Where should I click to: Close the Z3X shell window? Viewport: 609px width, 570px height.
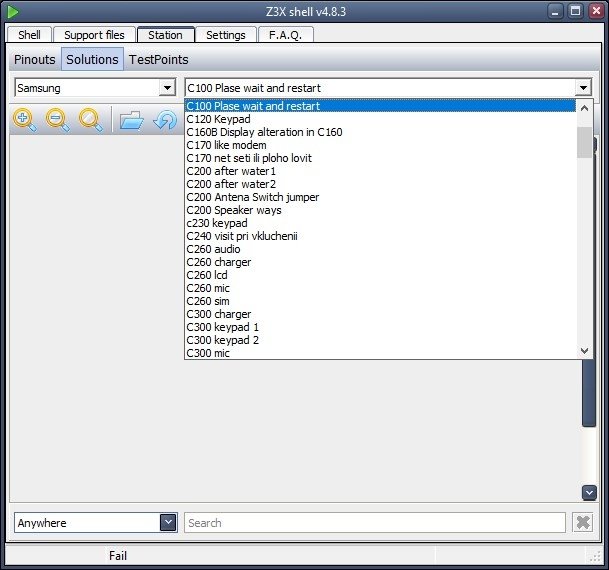pos(596,11)
